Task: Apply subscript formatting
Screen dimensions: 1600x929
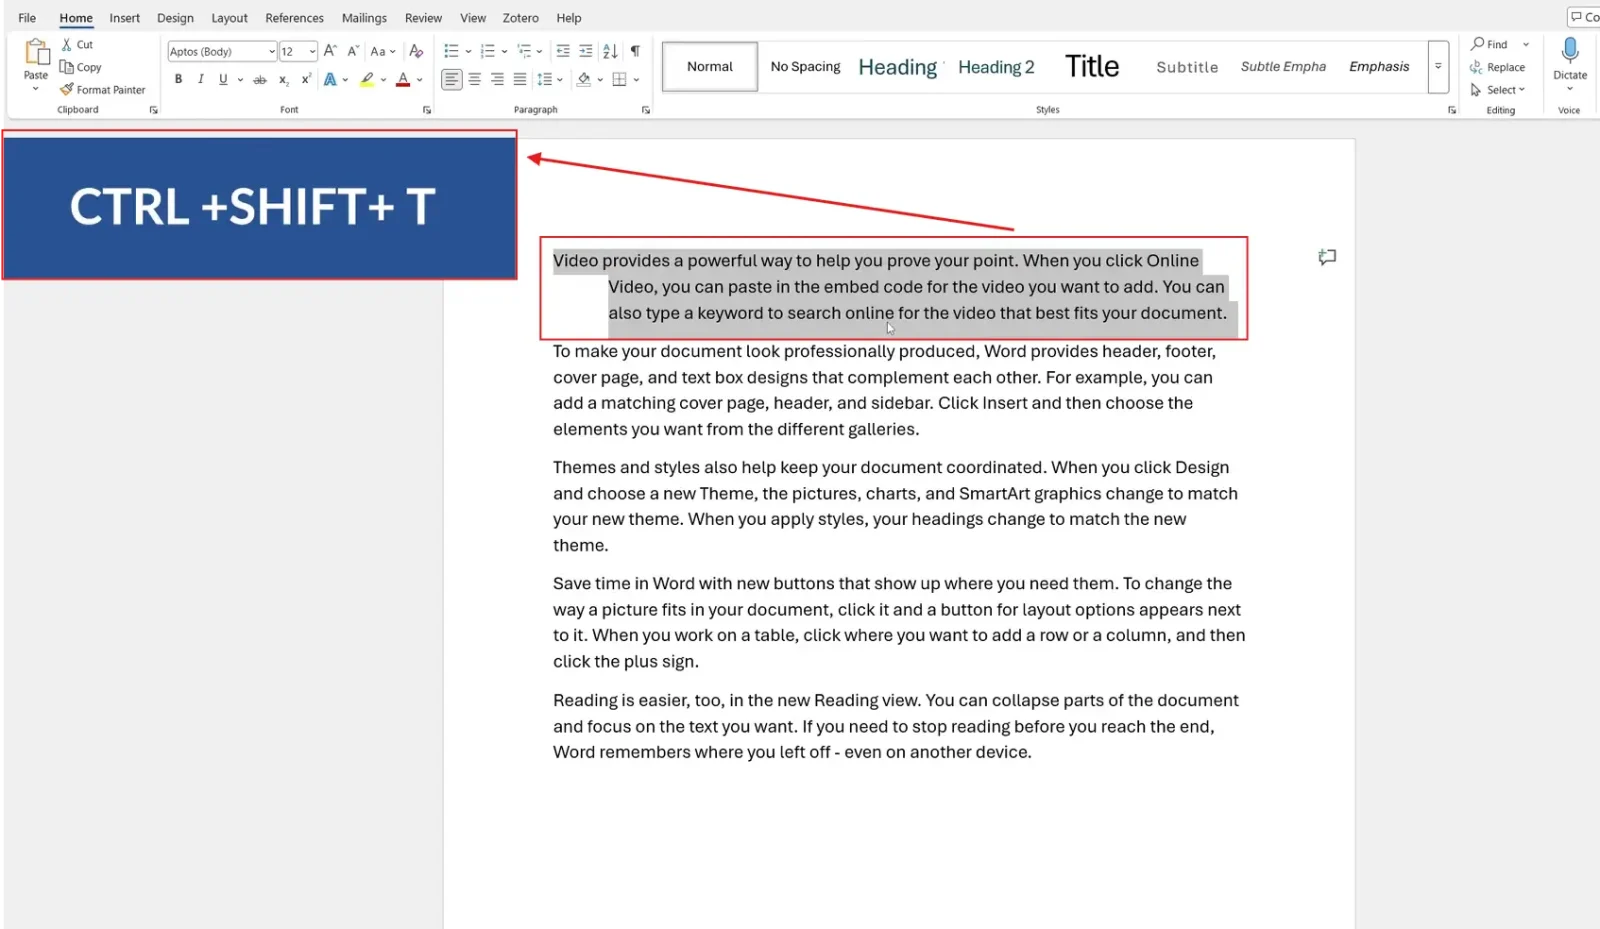Action: tap(284, 79)
